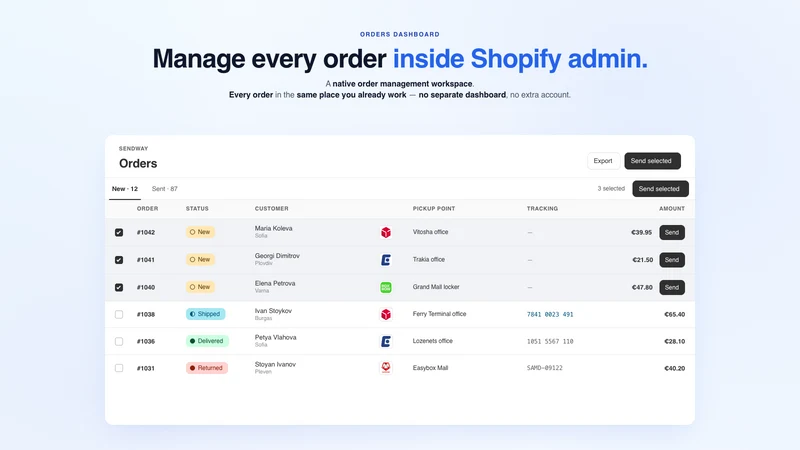
Task: Click the Shipped status badge
Action: (205, 314)
